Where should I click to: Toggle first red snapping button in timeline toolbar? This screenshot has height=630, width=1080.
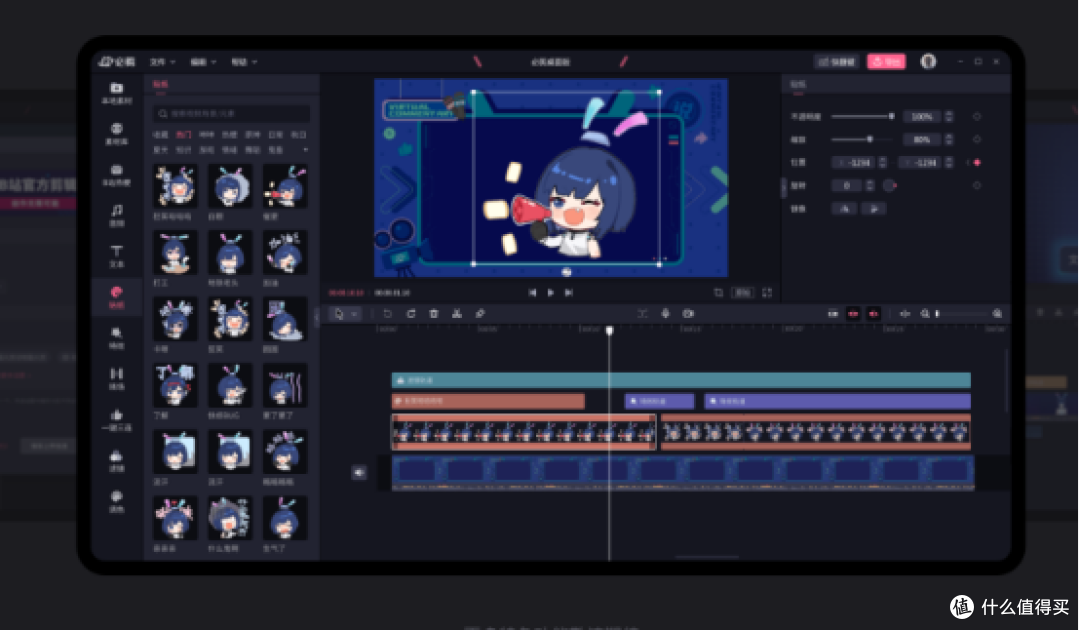tap(853, 313)
